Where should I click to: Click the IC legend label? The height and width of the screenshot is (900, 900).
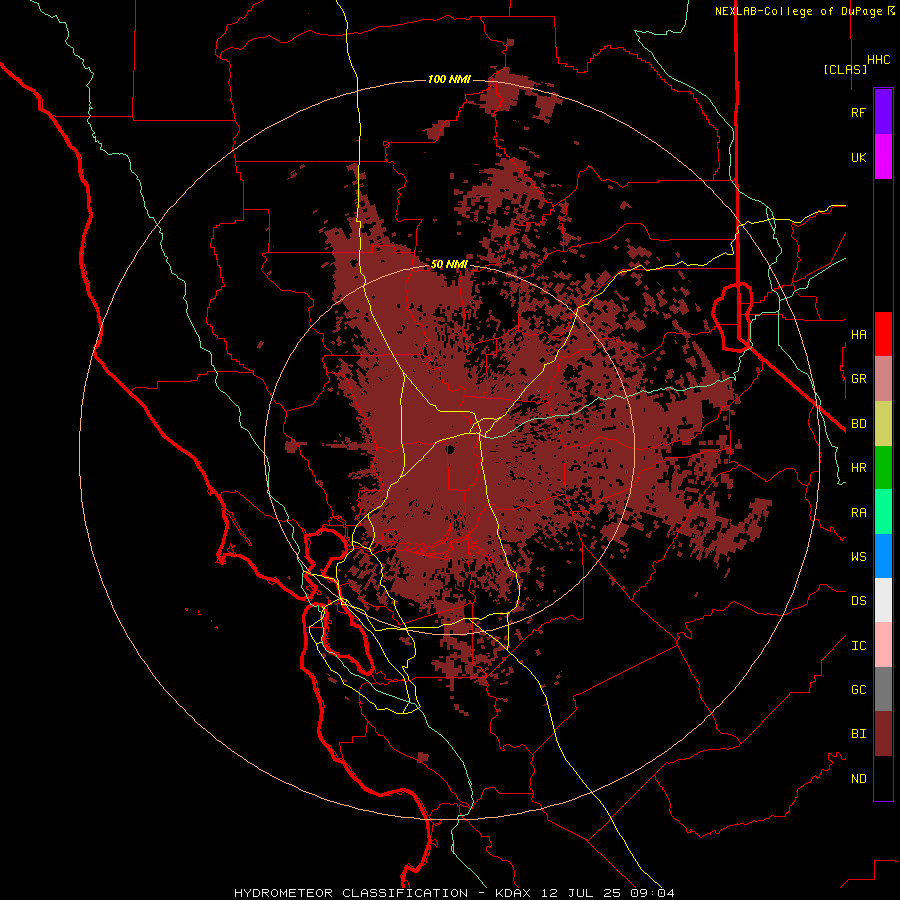(858, 646)
